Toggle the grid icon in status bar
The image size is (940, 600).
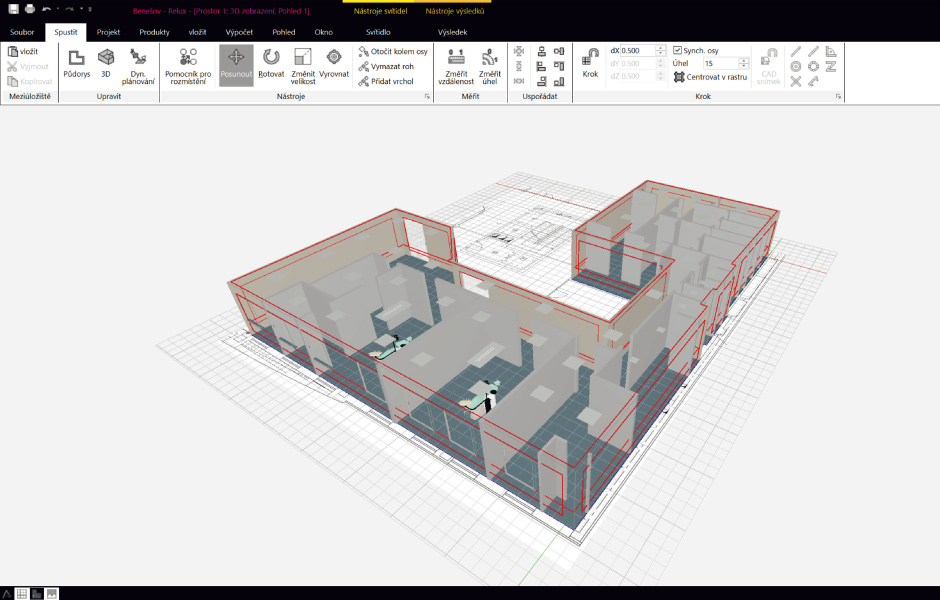(22, 593)
